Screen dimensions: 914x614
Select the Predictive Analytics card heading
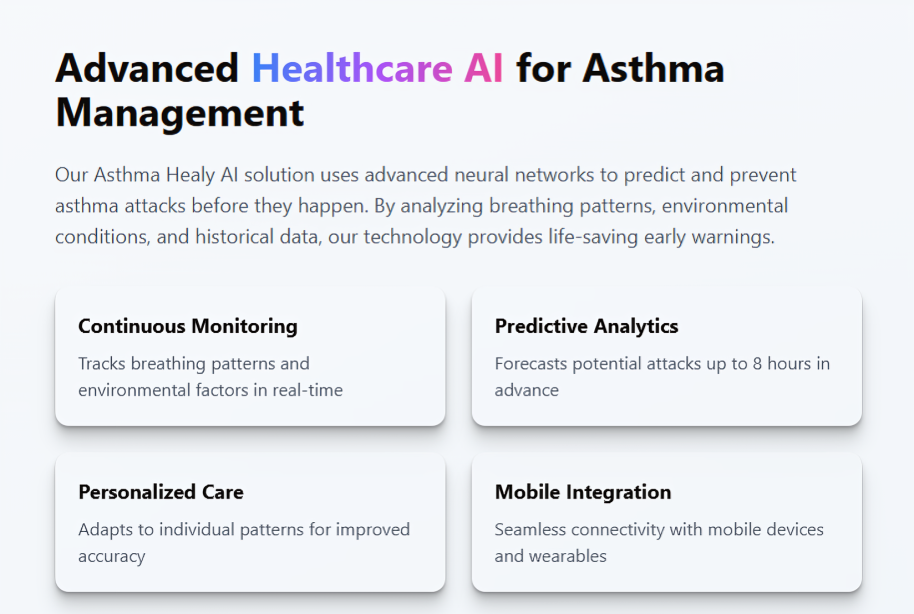[586, 326]
